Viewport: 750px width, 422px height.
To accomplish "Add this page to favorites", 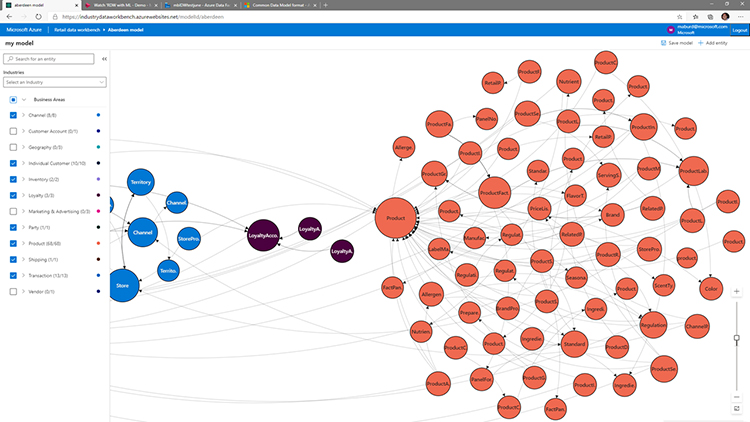I will pyautogui.click(x=678, y=17).
